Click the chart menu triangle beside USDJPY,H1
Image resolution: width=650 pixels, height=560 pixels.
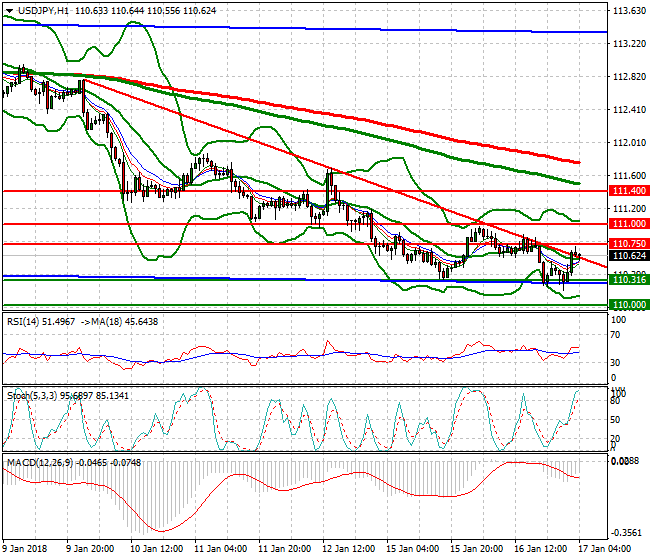tap(8, 10)
